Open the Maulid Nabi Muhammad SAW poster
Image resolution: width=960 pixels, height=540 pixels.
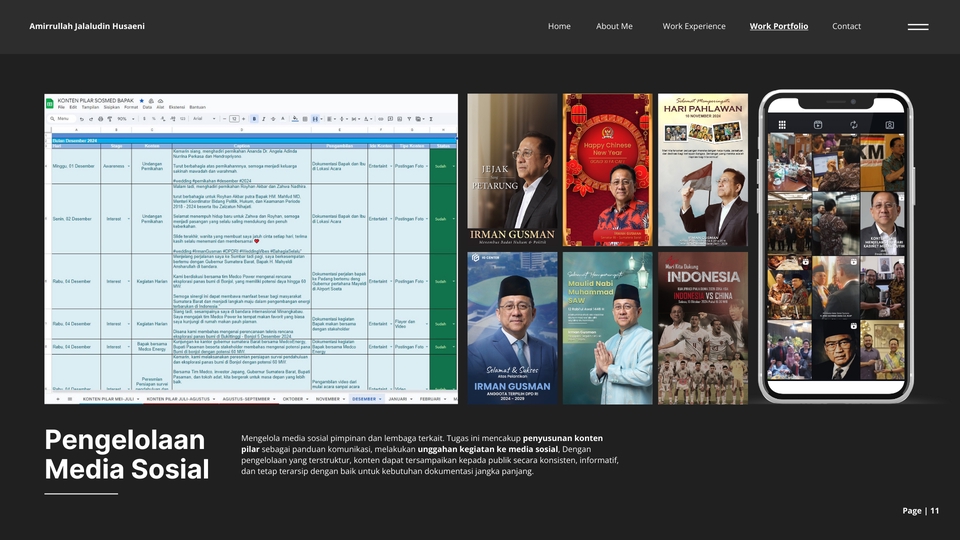(x=607, y=328)
